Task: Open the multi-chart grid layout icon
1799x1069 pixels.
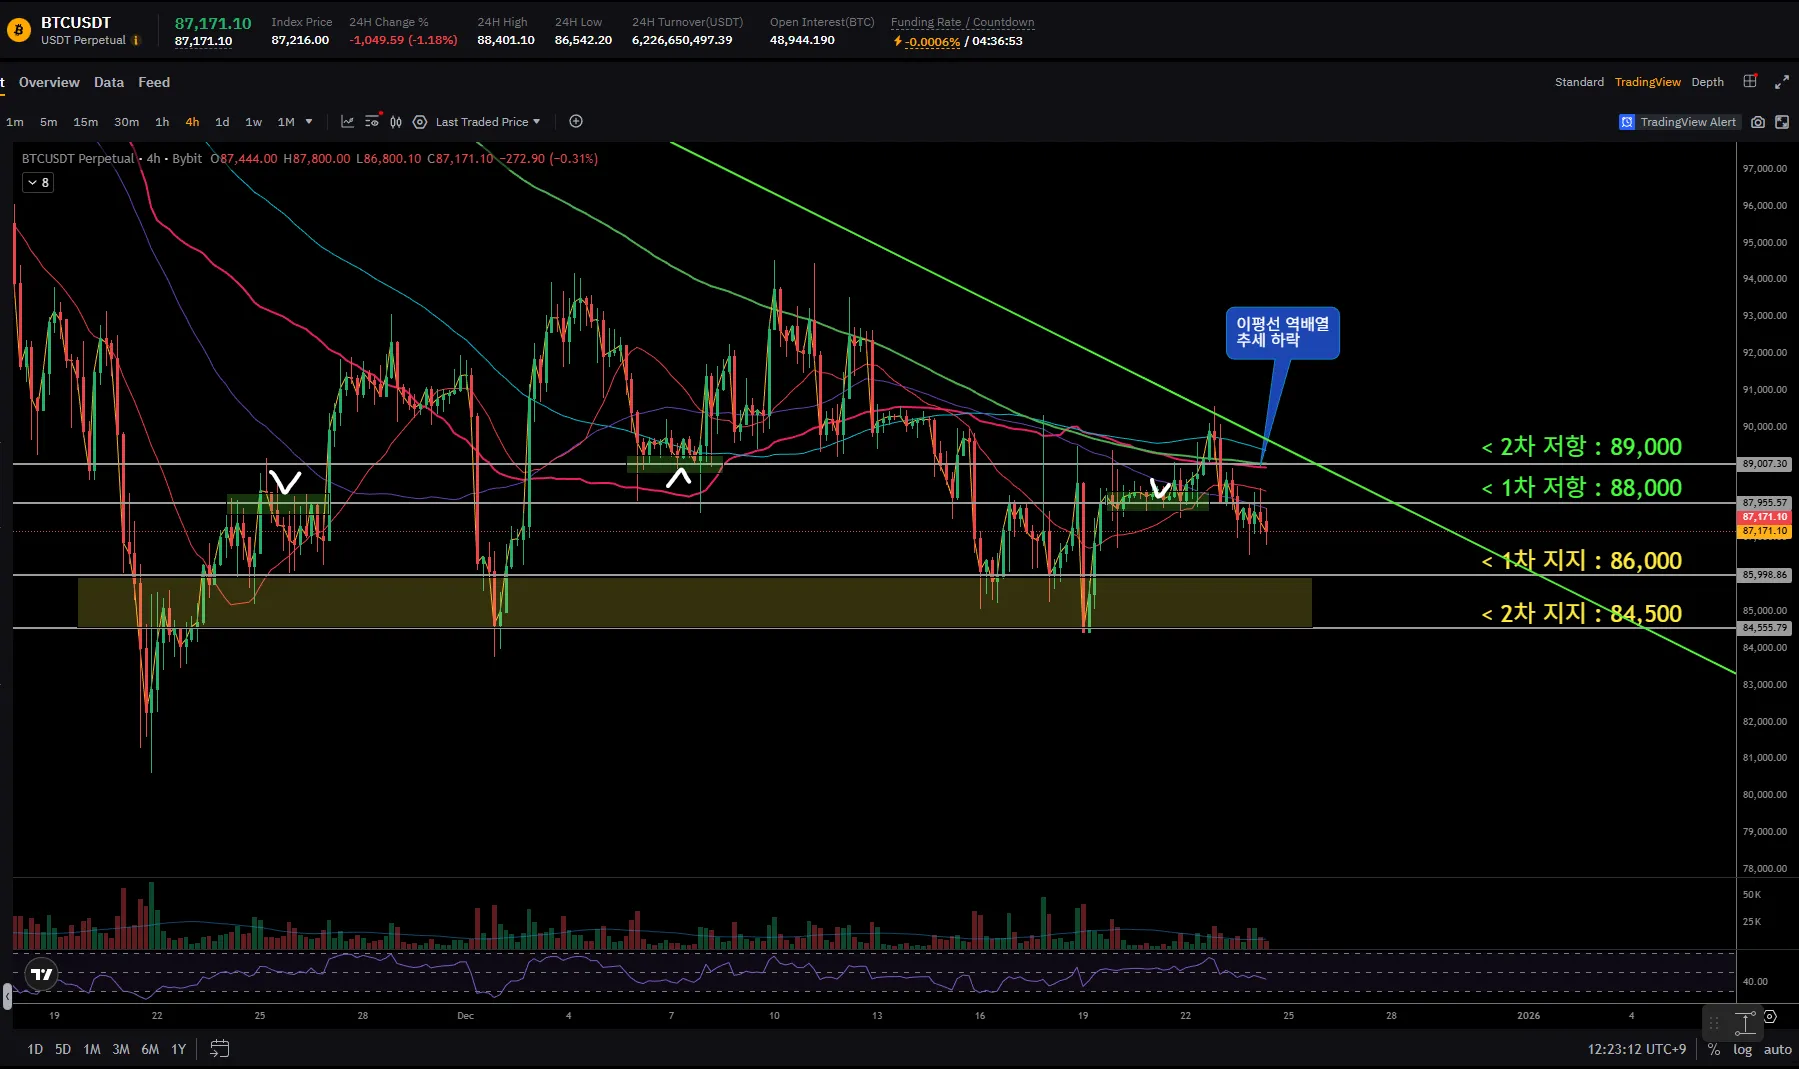Action: (1750, 82)
